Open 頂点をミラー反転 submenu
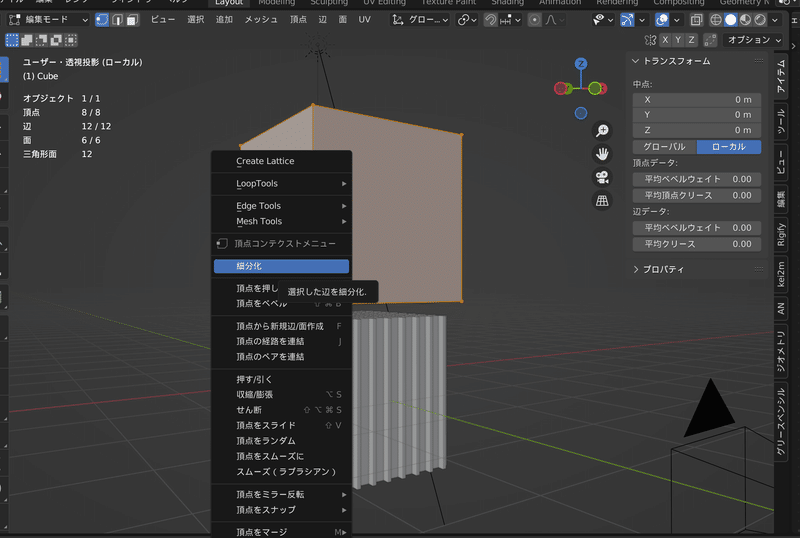The width and height of the screenshot is (800, 538). click(x=281, y=494)
